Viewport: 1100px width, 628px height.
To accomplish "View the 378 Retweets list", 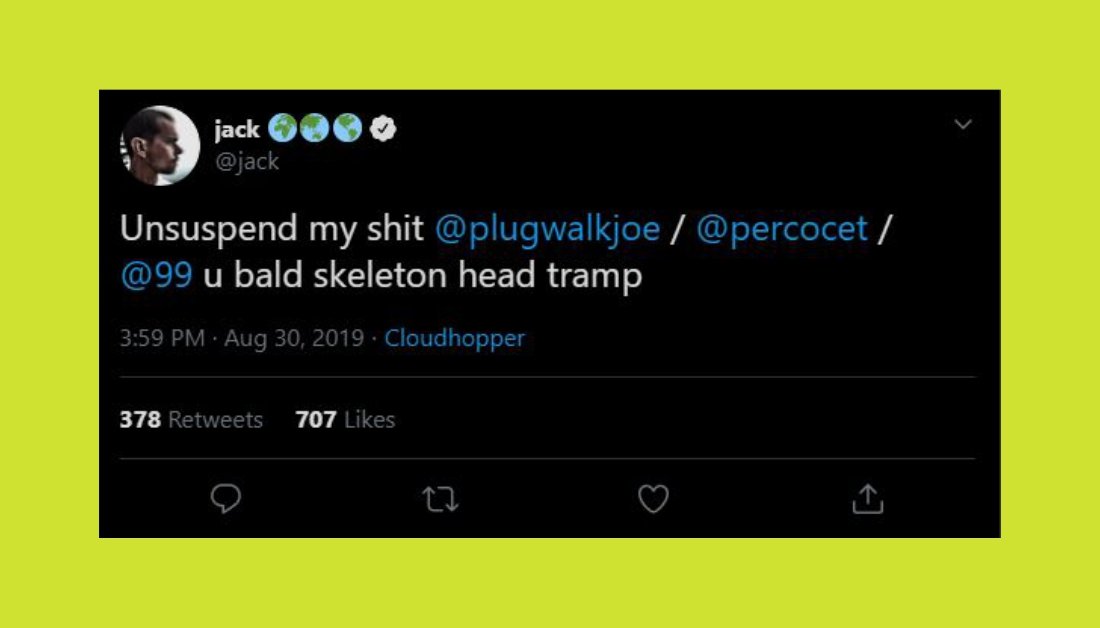I will (191, 420).
